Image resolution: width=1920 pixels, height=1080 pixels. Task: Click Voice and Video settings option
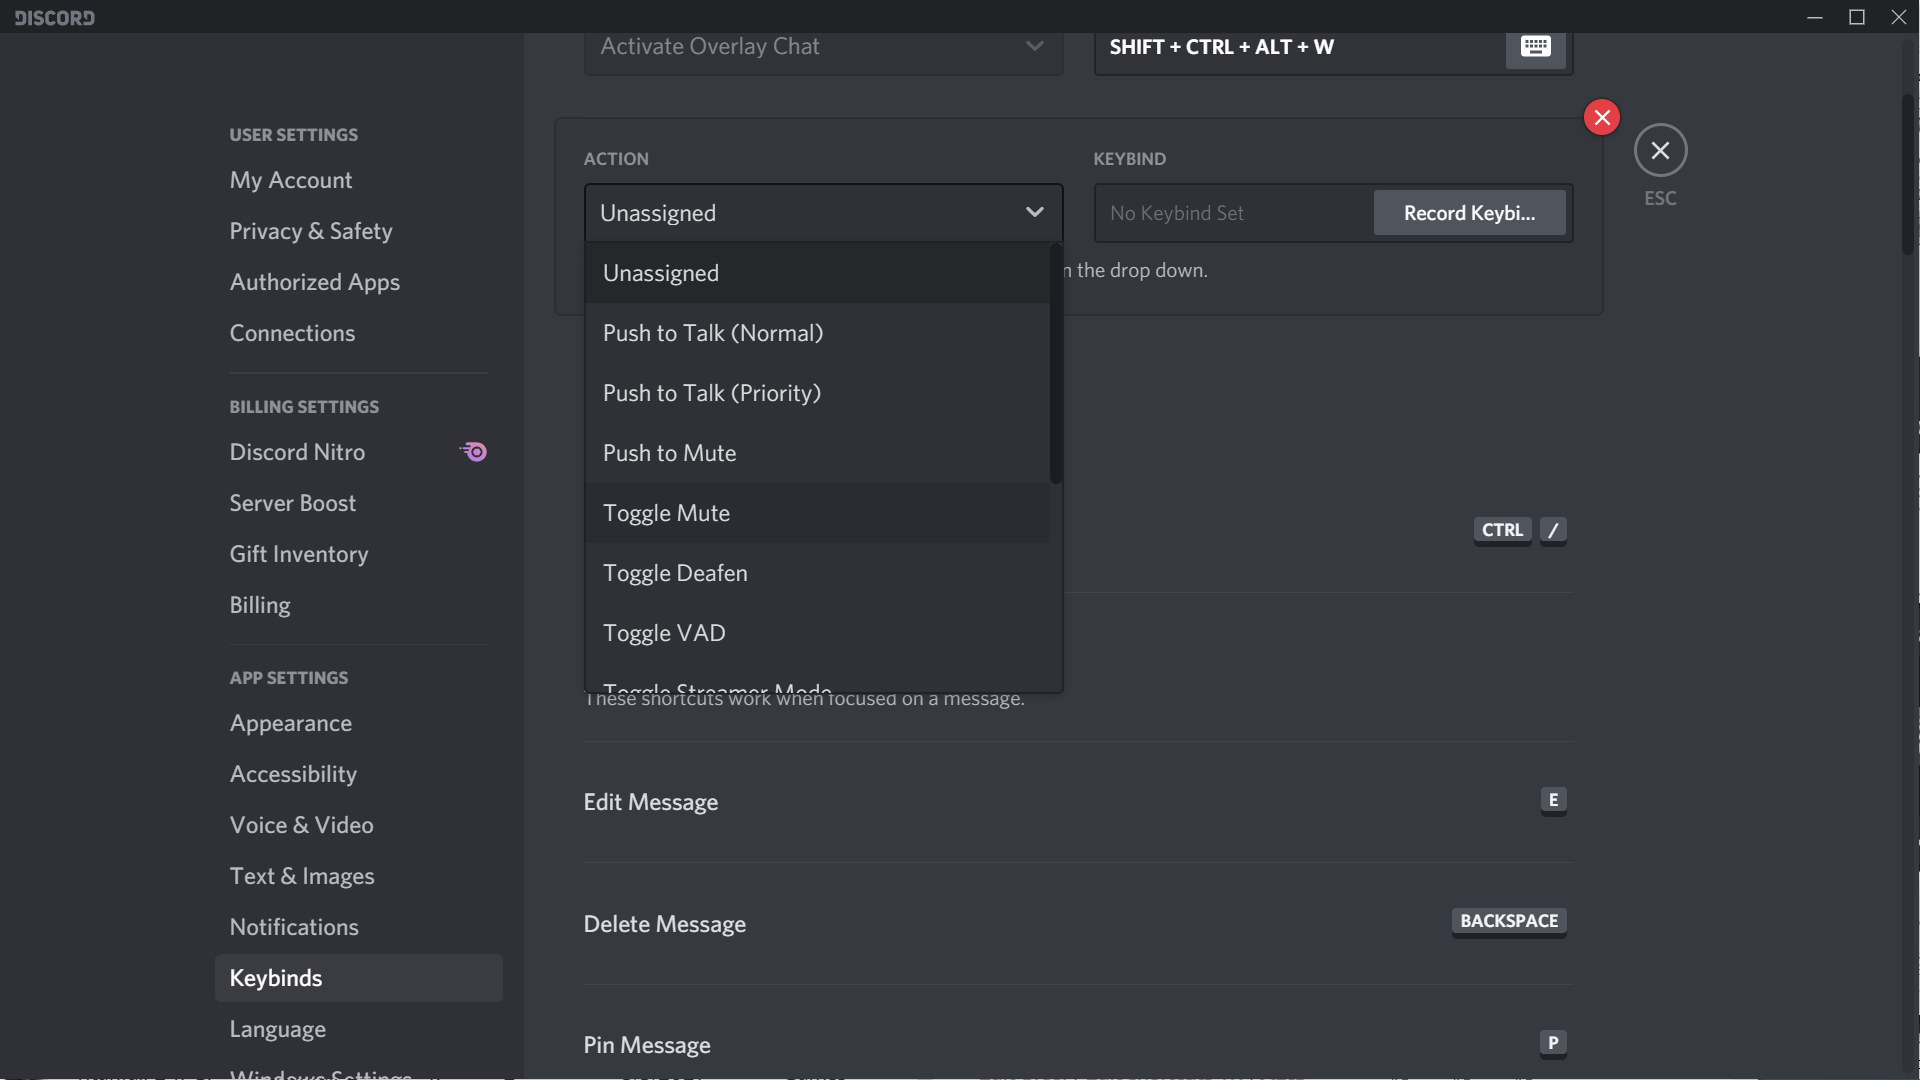point(301,824)
